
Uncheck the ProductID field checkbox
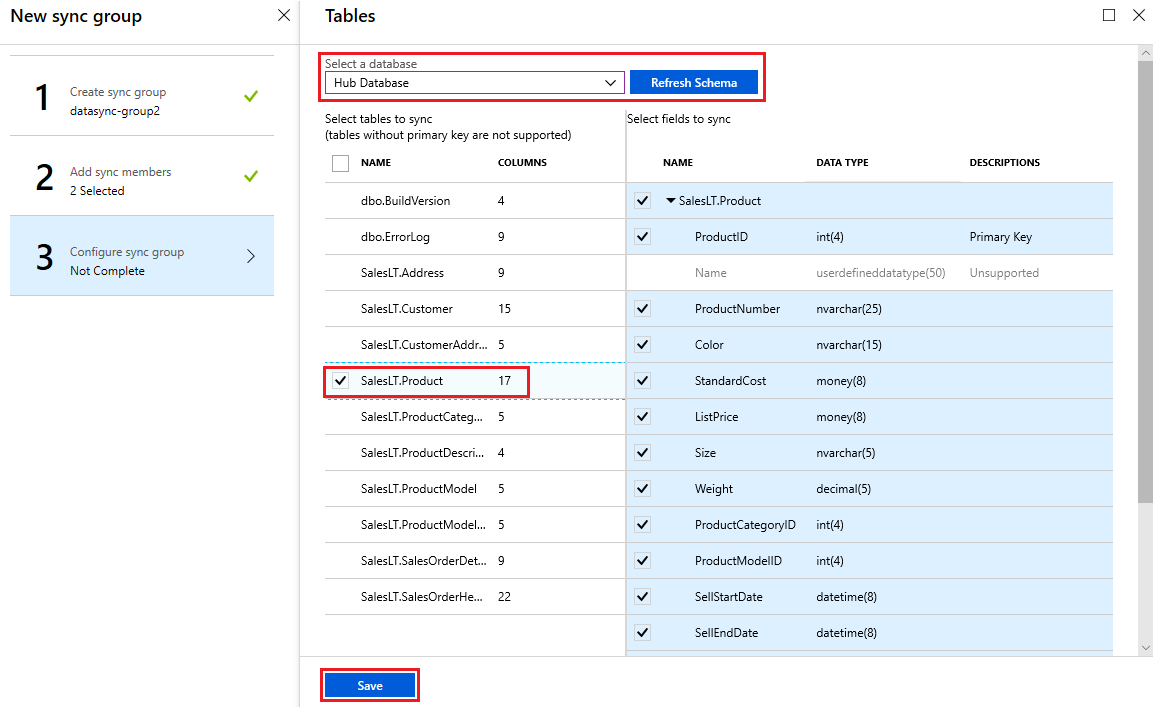642,237
